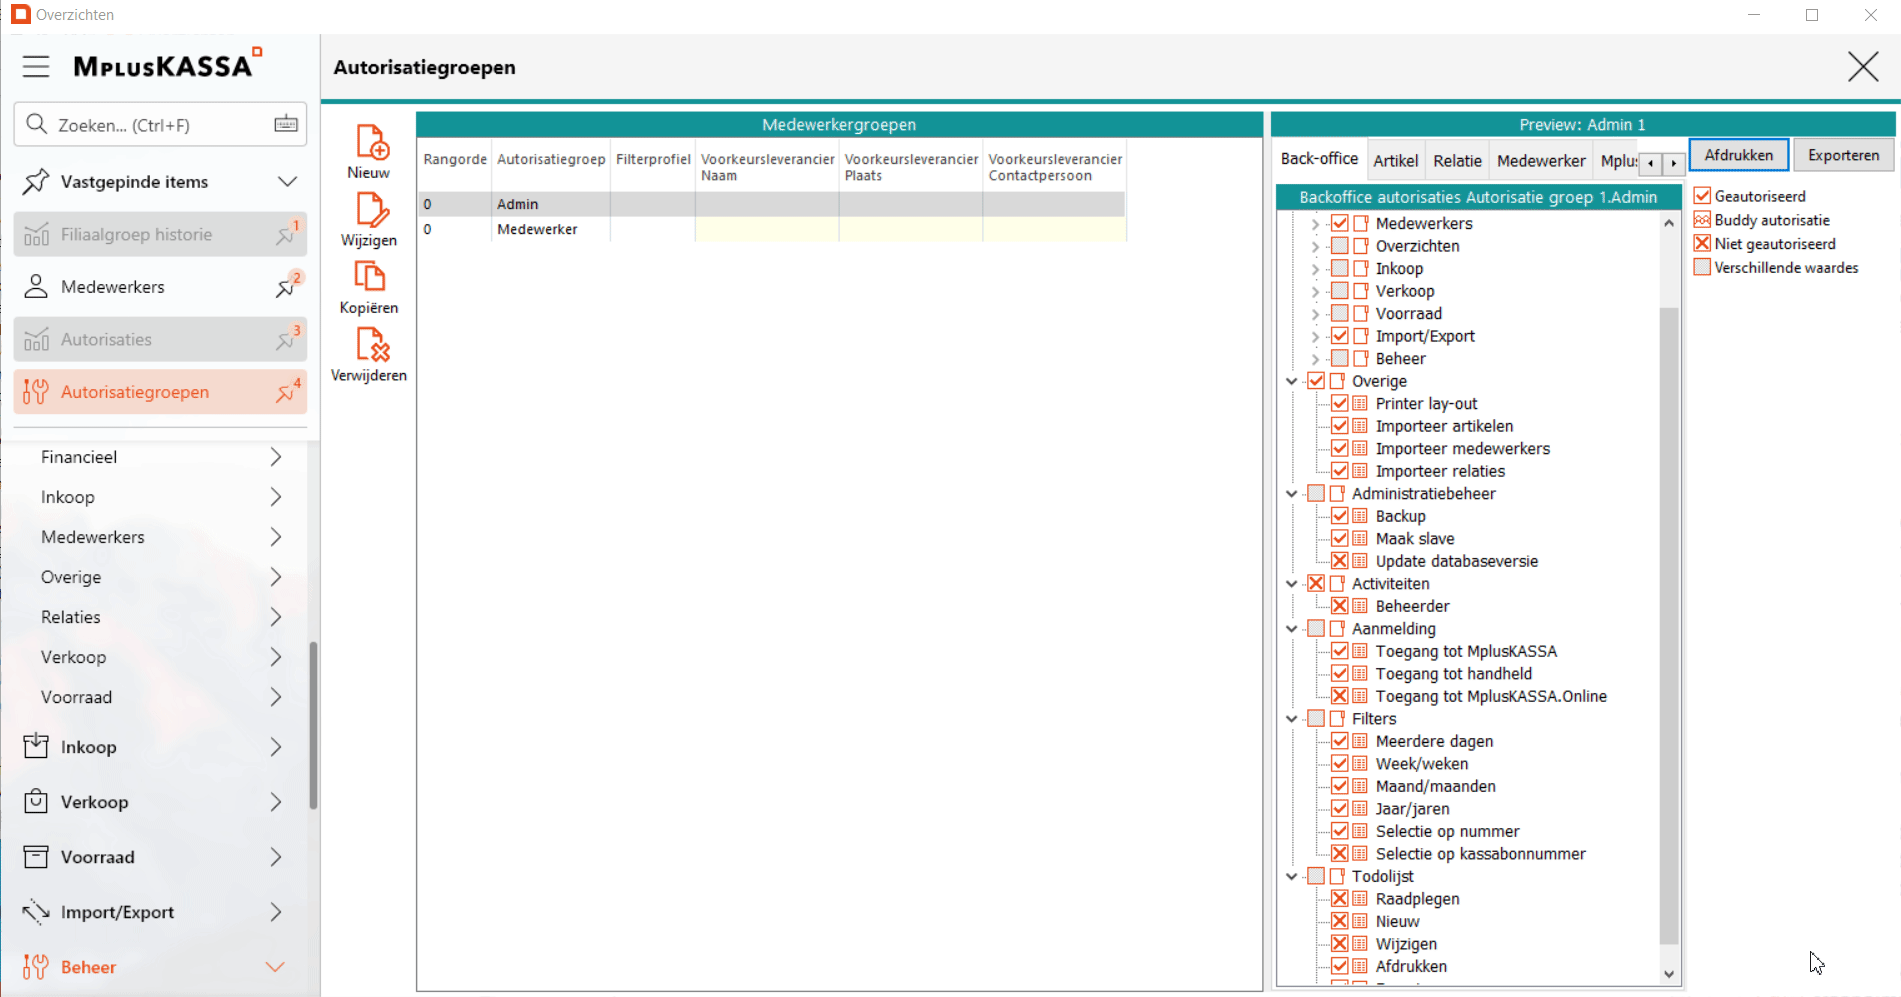Toggle Printer lay-out checkbox
The height and width of the screenshot is (997, 1901).
click(1340, 404)
